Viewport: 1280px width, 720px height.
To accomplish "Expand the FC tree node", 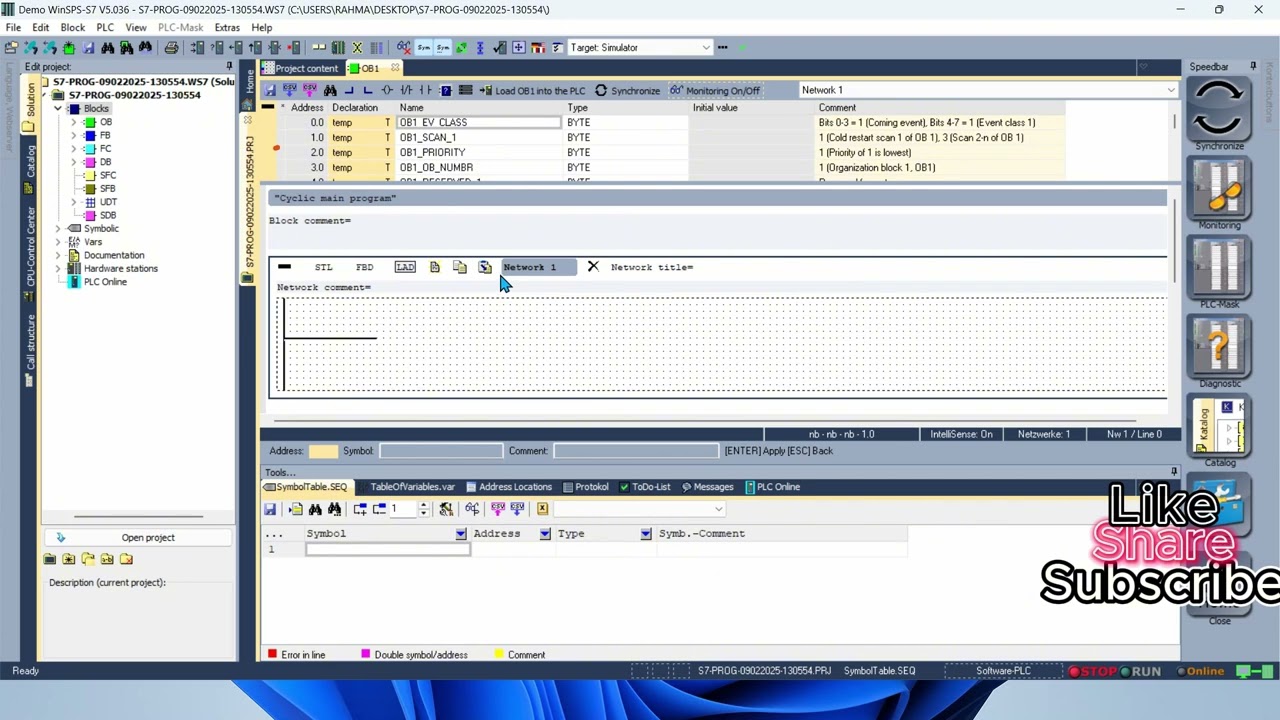I will point(73,149).
